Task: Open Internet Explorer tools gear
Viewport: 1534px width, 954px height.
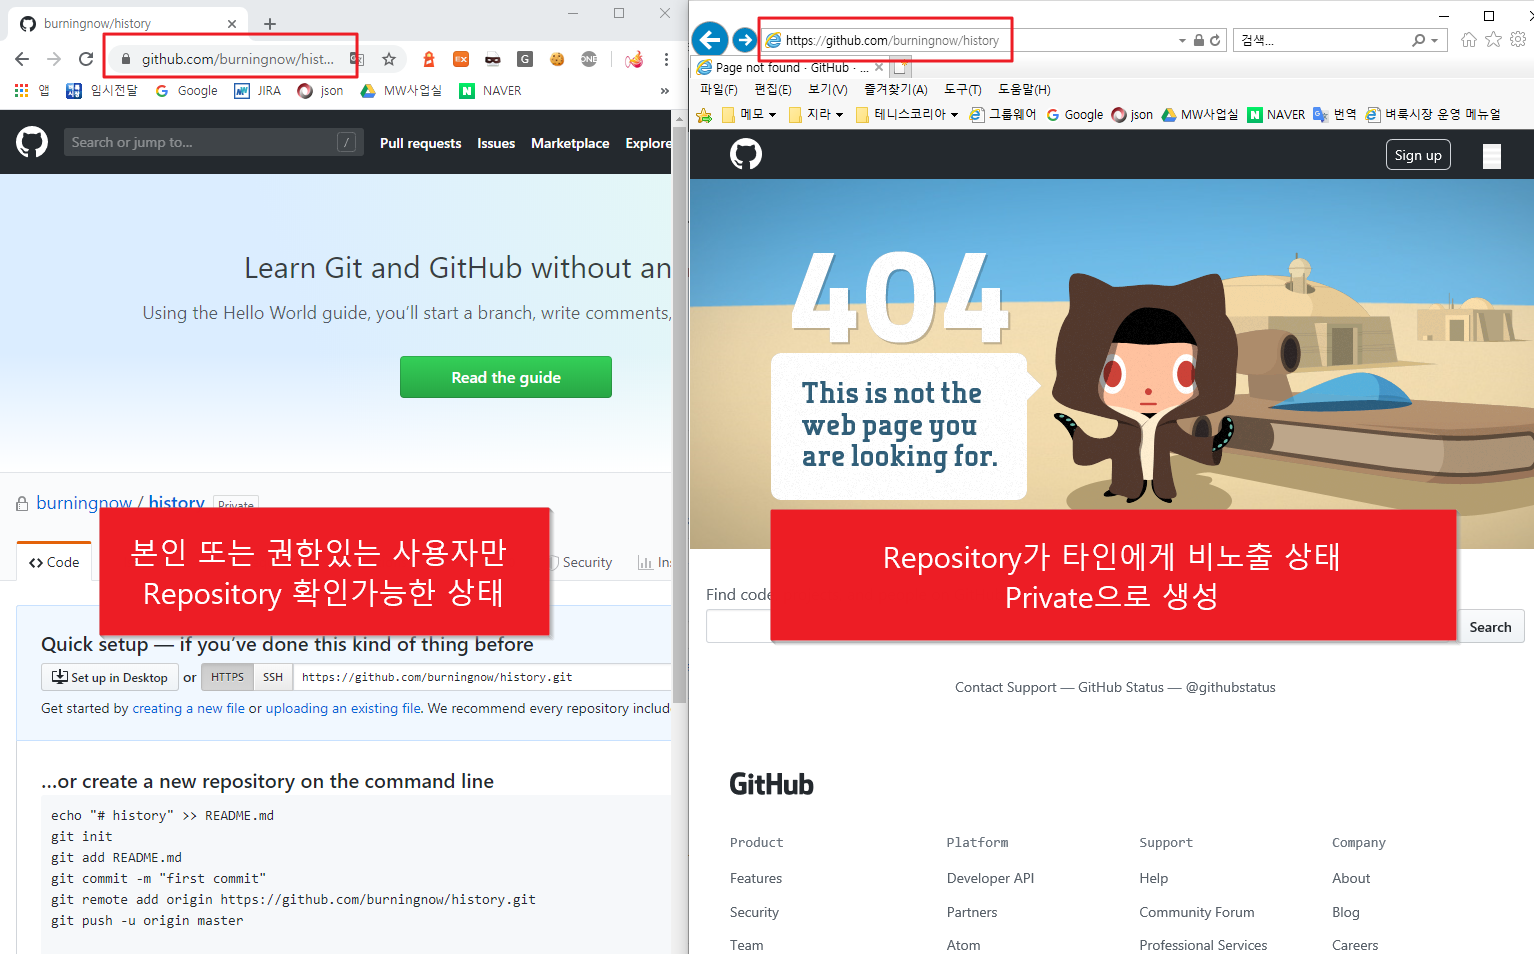Action: pos(1518,39)
